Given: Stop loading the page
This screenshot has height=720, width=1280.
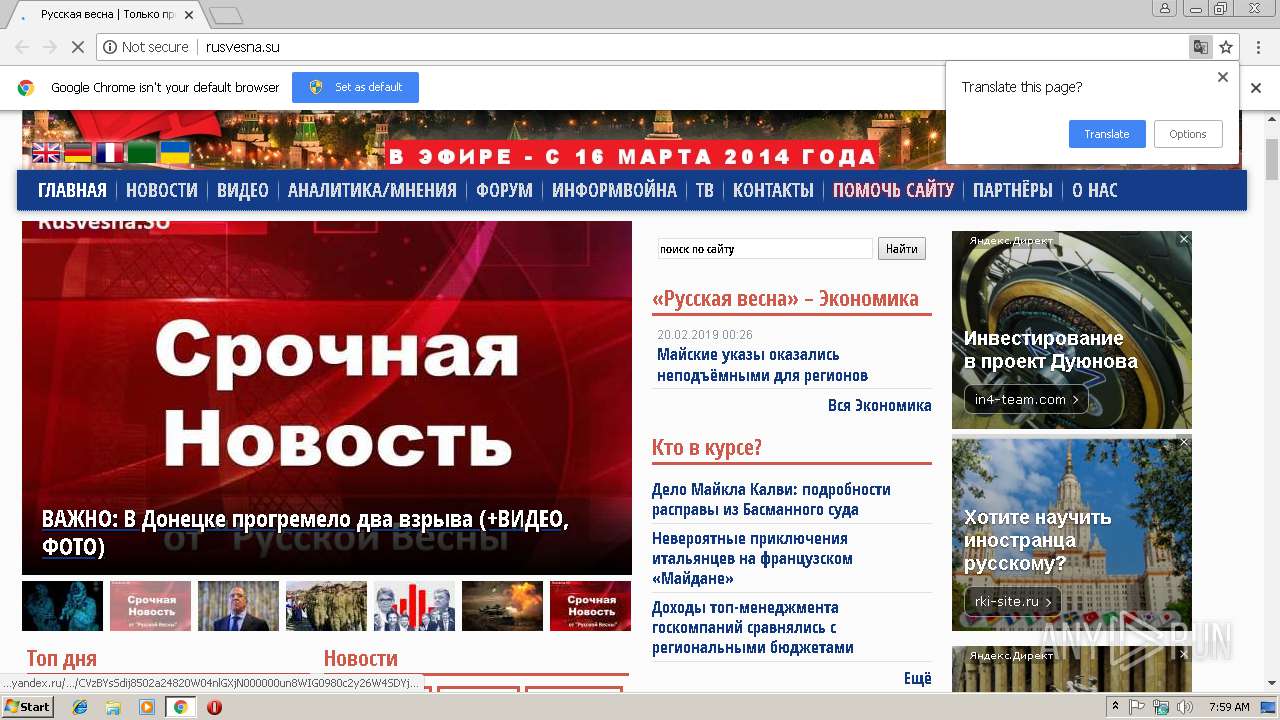Looking at the screenshot, I should tap(77, 47).
